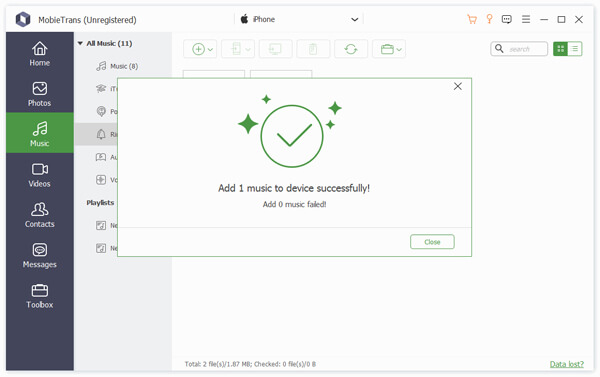Select the Ringtones bell category
The width and height of the screenshot is (600, 377).
[x=101, y=134]
